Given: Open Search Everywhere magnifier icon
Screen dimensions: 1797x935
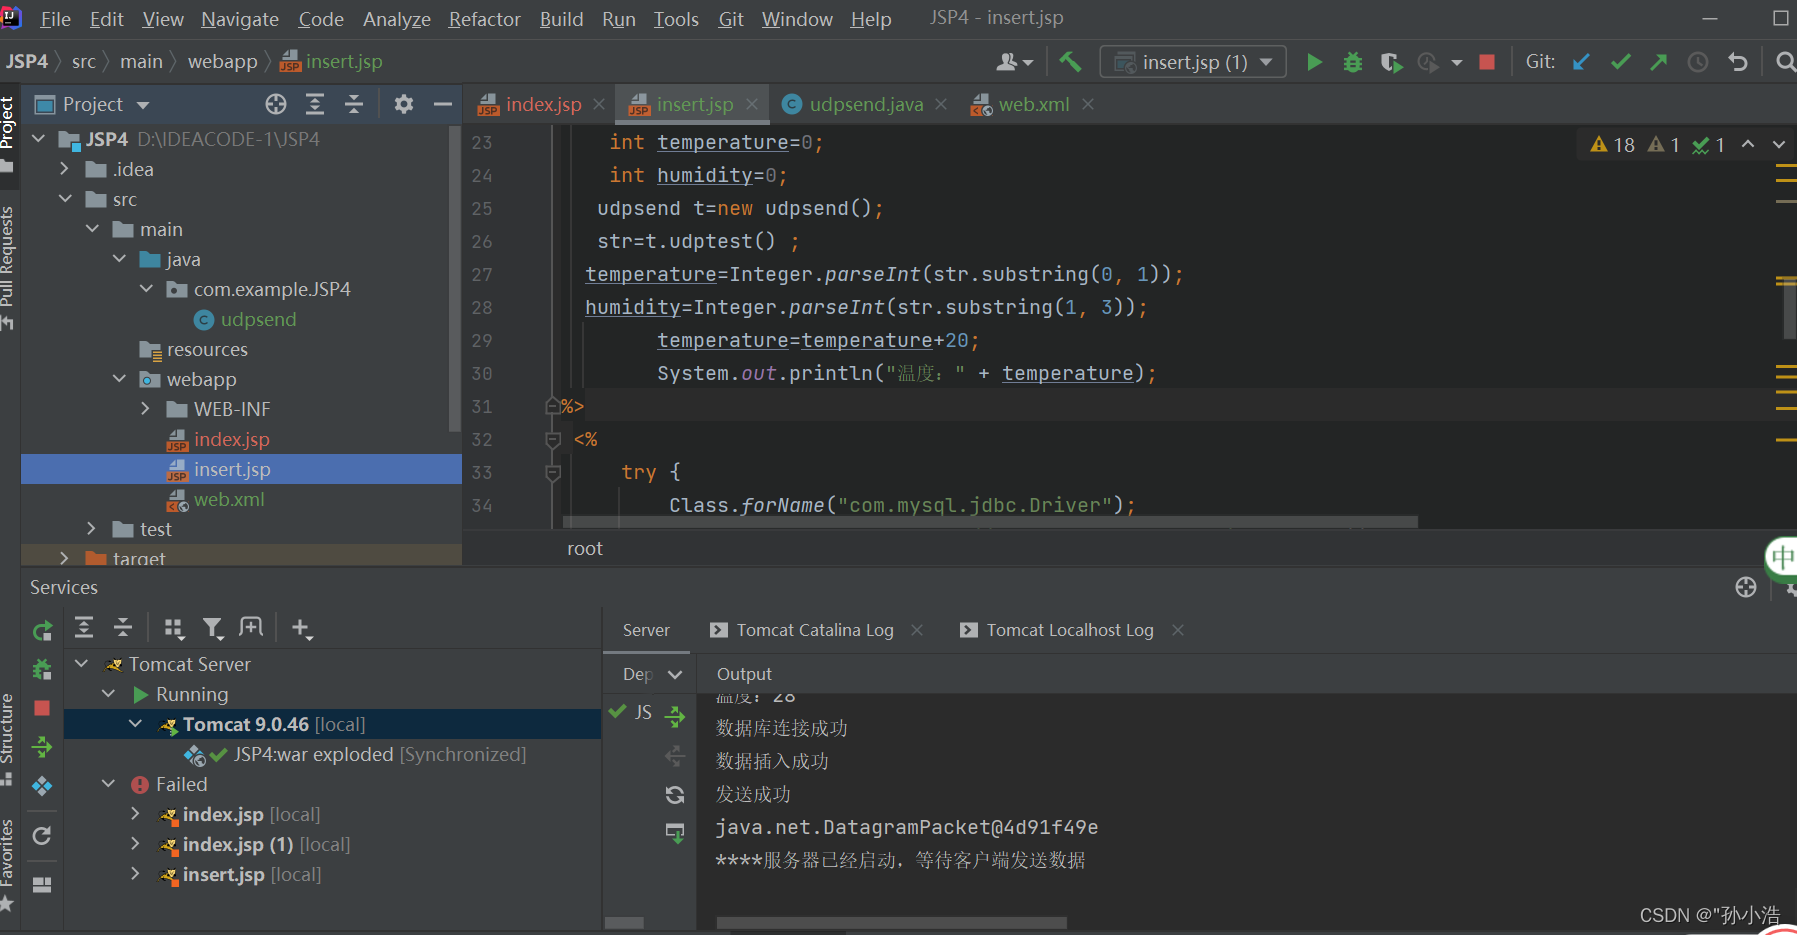Looking at the screenshot, I should (1785, 62).
